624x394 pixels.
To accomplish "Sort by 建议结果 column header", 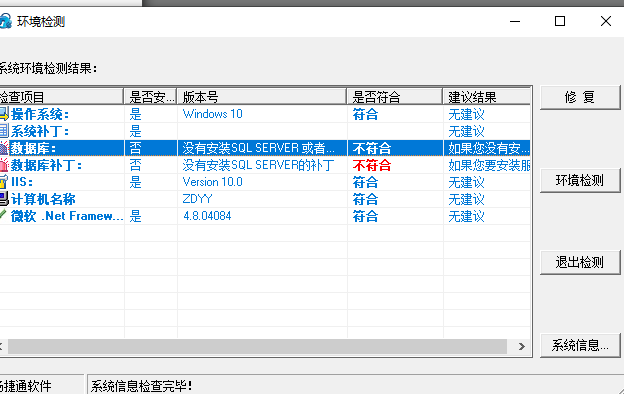I will pos(487,97).
